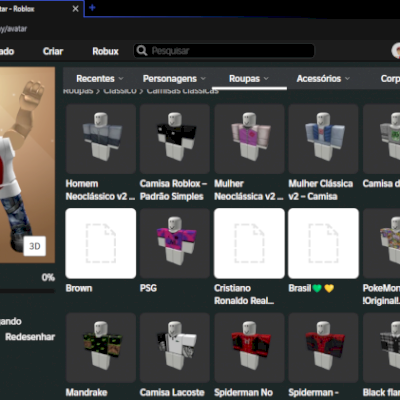Click the 'Camisa Lacoste' item name
Image resolution: width=400 pixels, height=400 pixels.
tap(172, 393)
